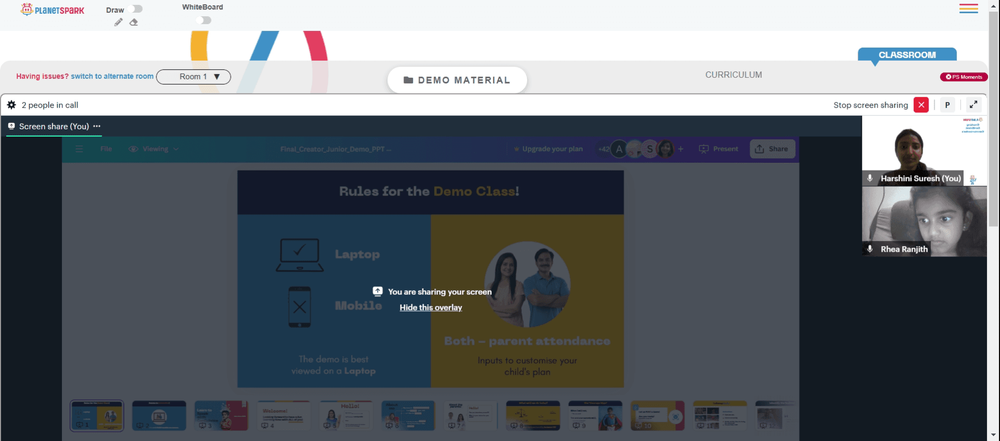This screenshot has width=1000, height=441.
Task: Click the Canva Share button
Action: pos(772,149)
